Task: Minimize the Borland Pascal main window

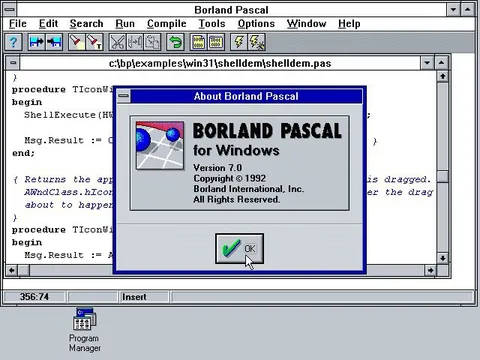Action: (453, 9)
